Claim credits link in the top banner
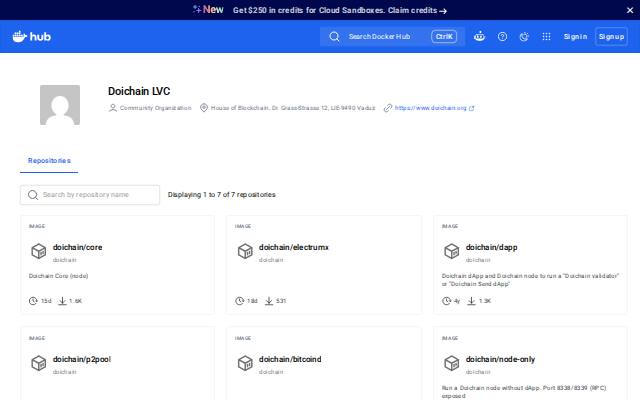 417,10
